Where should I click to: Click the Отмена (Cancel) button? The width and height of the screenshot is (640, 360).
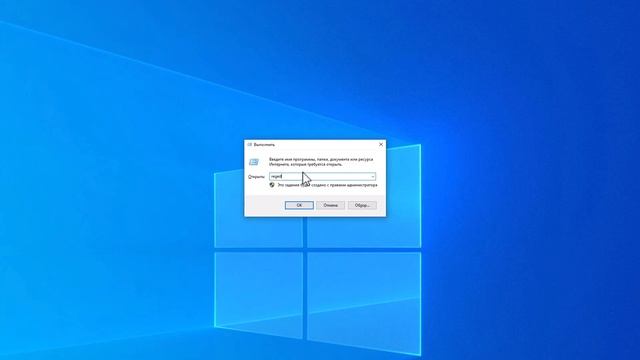[330, 205]
